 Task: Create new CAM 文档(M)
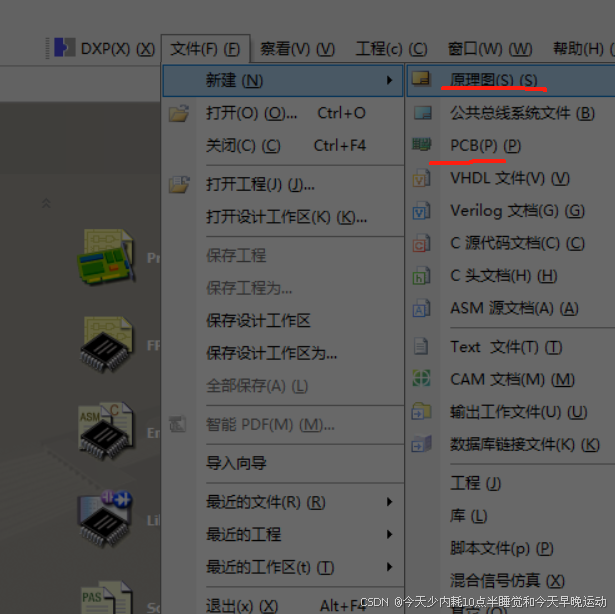click(511, 380)
